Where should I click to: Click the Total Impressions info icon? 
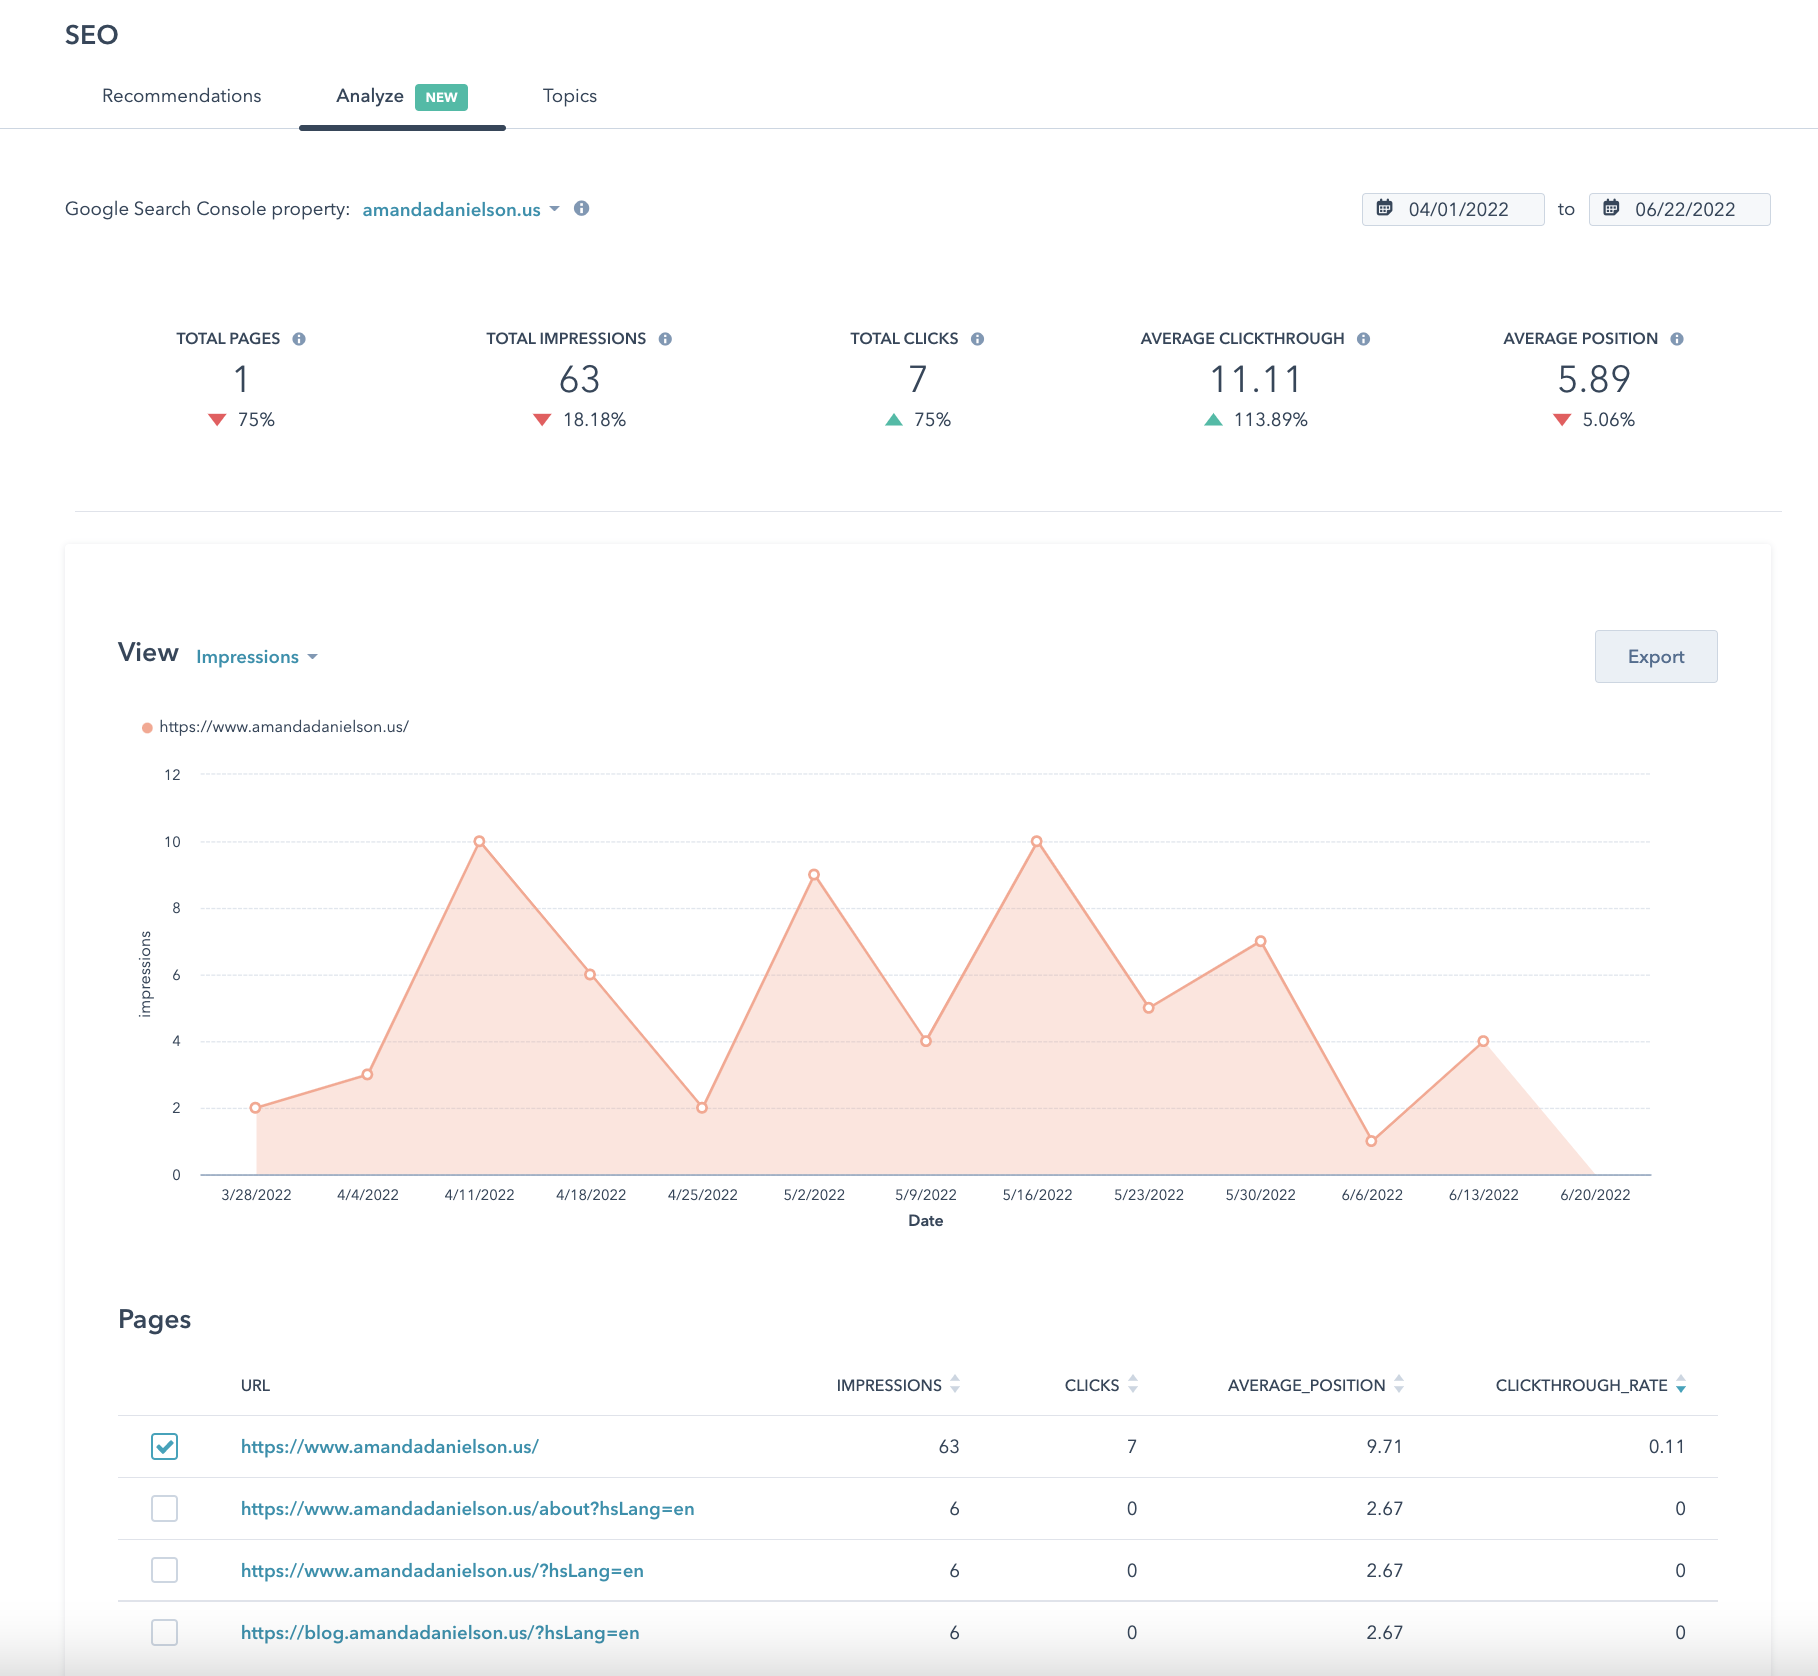(x=665, y=339)
